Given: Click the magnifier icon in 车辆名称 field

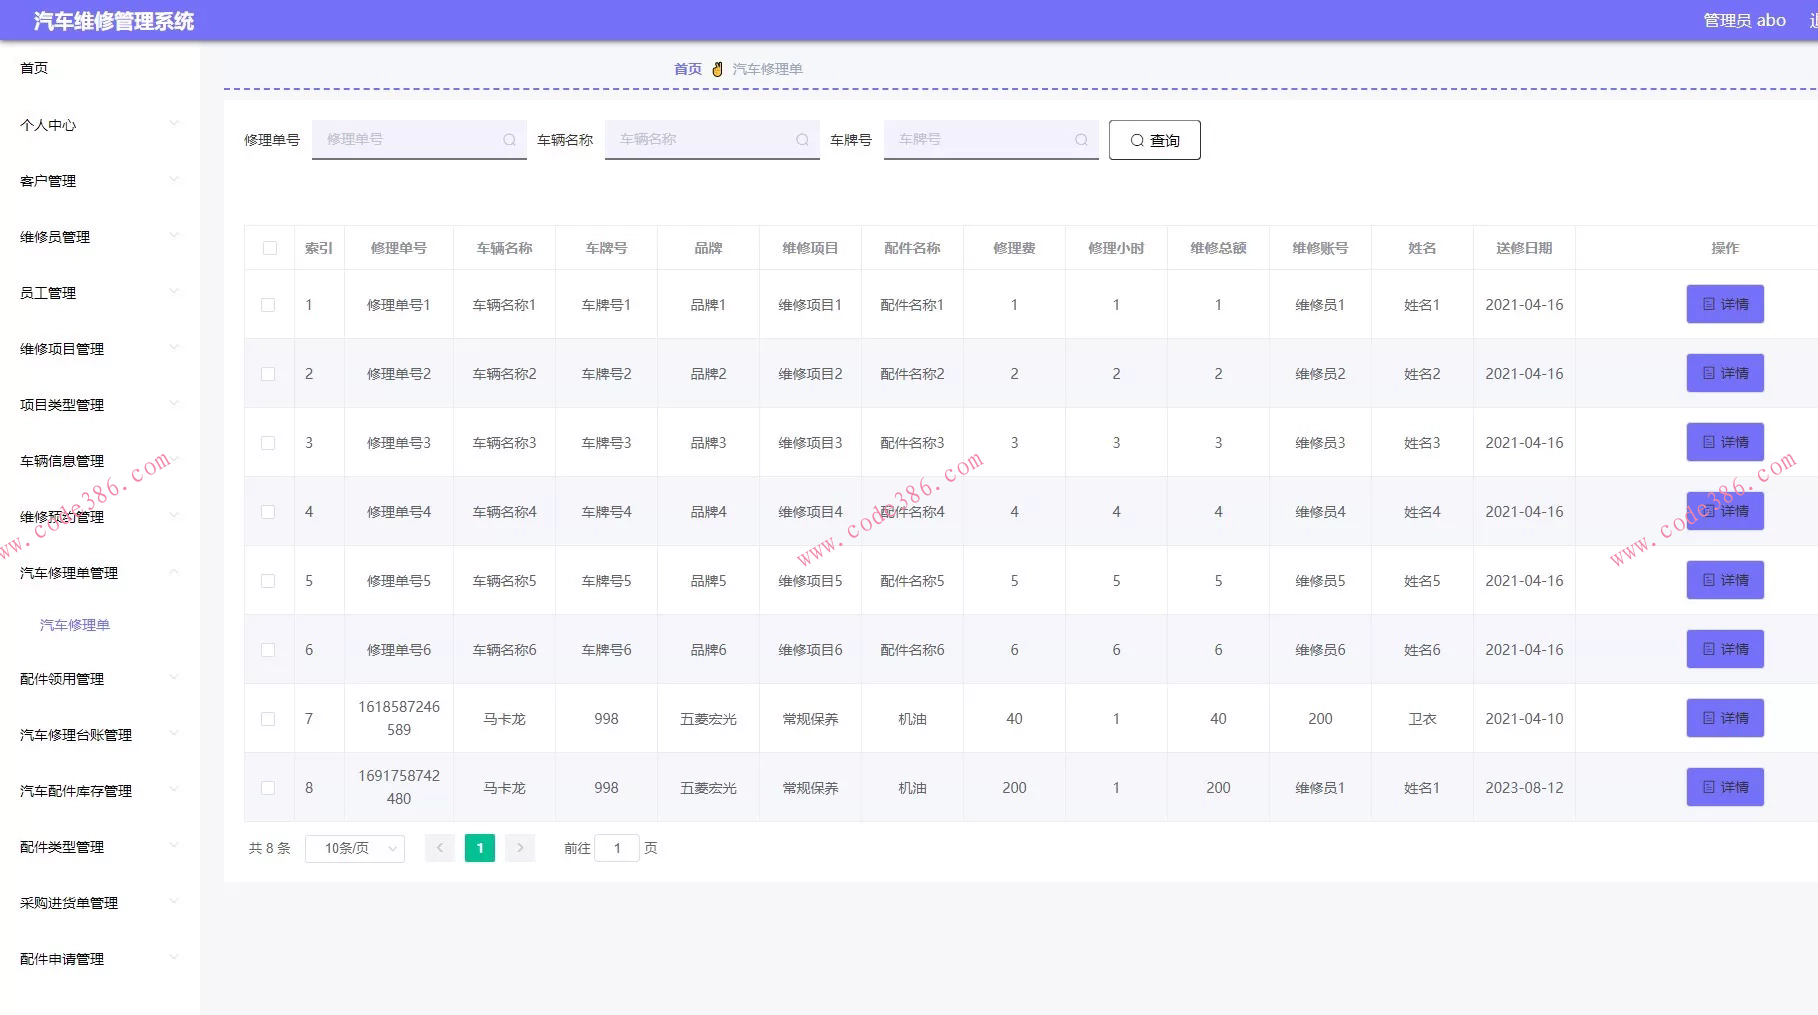Looking at the screenshot, I should pos(802,140).
